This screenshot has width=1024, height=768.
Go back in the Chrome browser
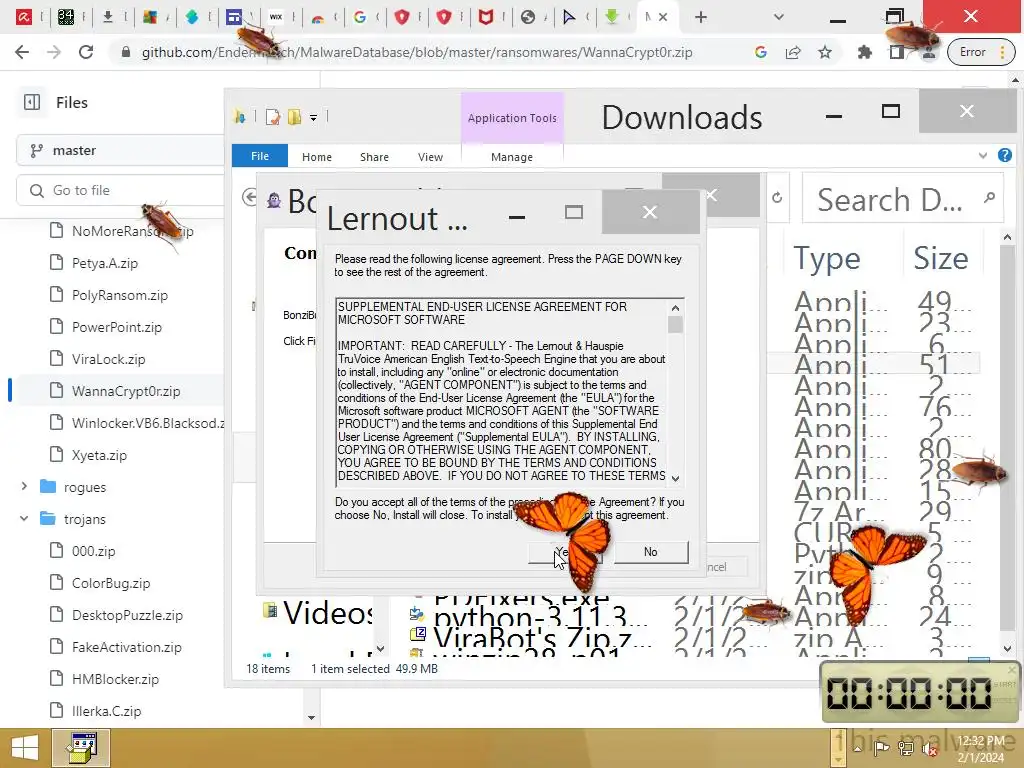pos(22,52)
